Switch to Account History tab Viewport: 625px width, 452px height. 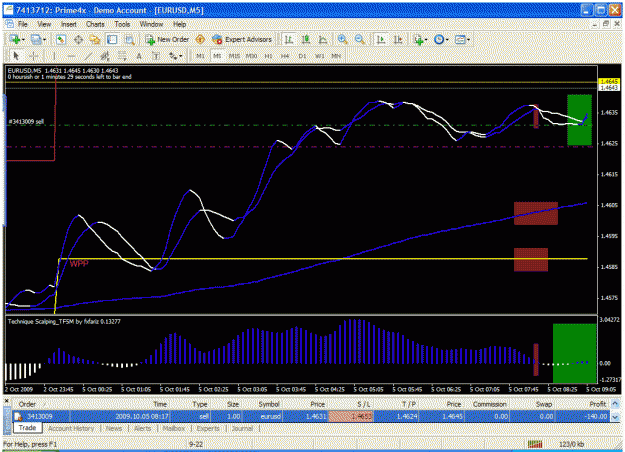71,428
